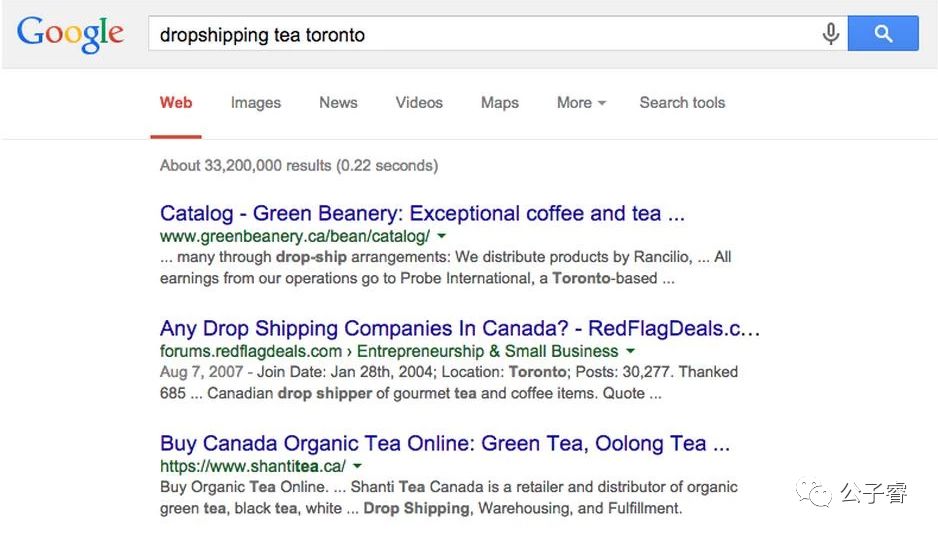Switch to the Images tab
Screen dimensions: 938x534
pyautogui.click(x=255, y=102)
